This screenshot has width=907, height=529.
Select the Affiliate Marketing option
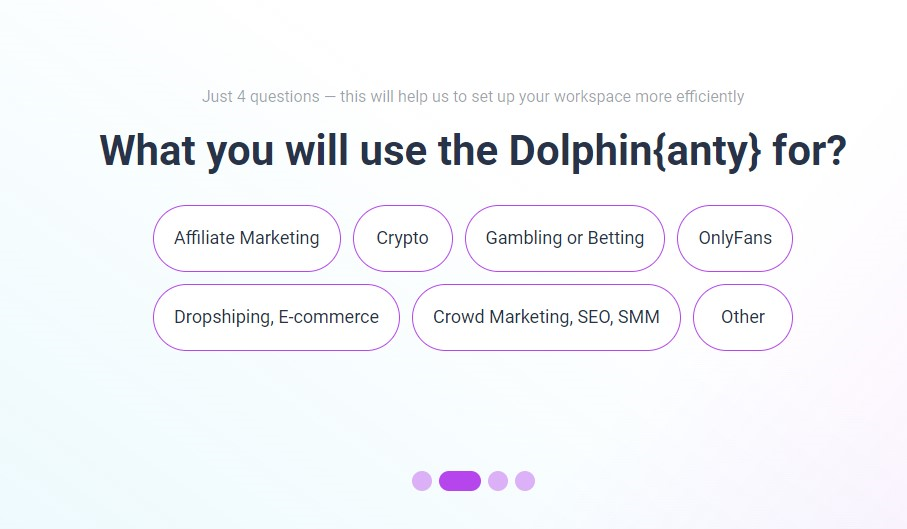coord(246,238)
